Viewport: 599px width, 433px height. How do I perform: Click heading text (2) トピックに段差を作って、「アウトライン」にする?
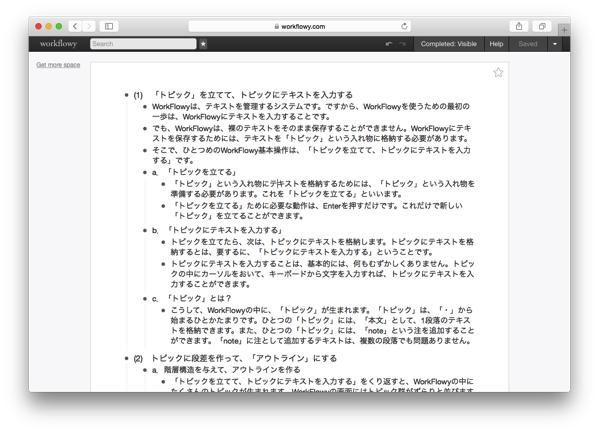point(235,358)
